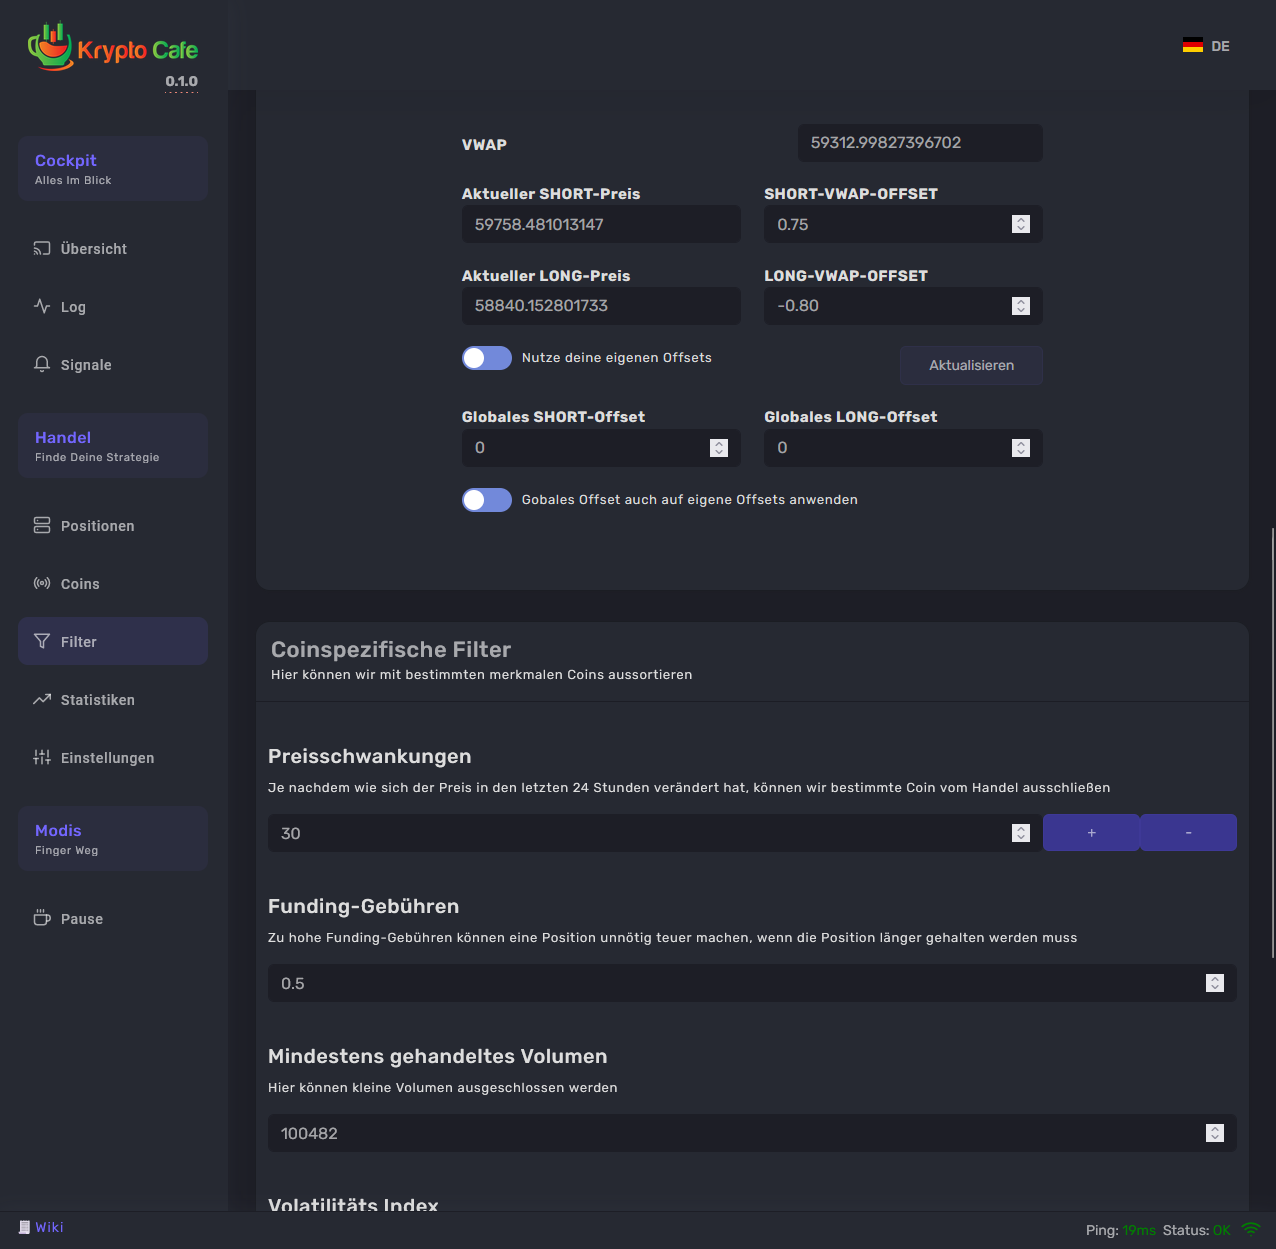Click the German flag language icon
Viewport: 1276px width, 1249px height.
[x=1192, y=46]
